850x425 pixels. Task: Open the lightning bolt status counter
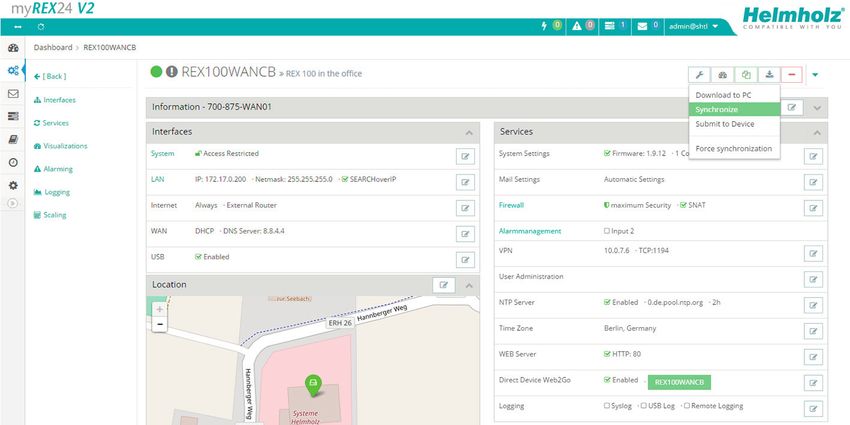(551, 25)
